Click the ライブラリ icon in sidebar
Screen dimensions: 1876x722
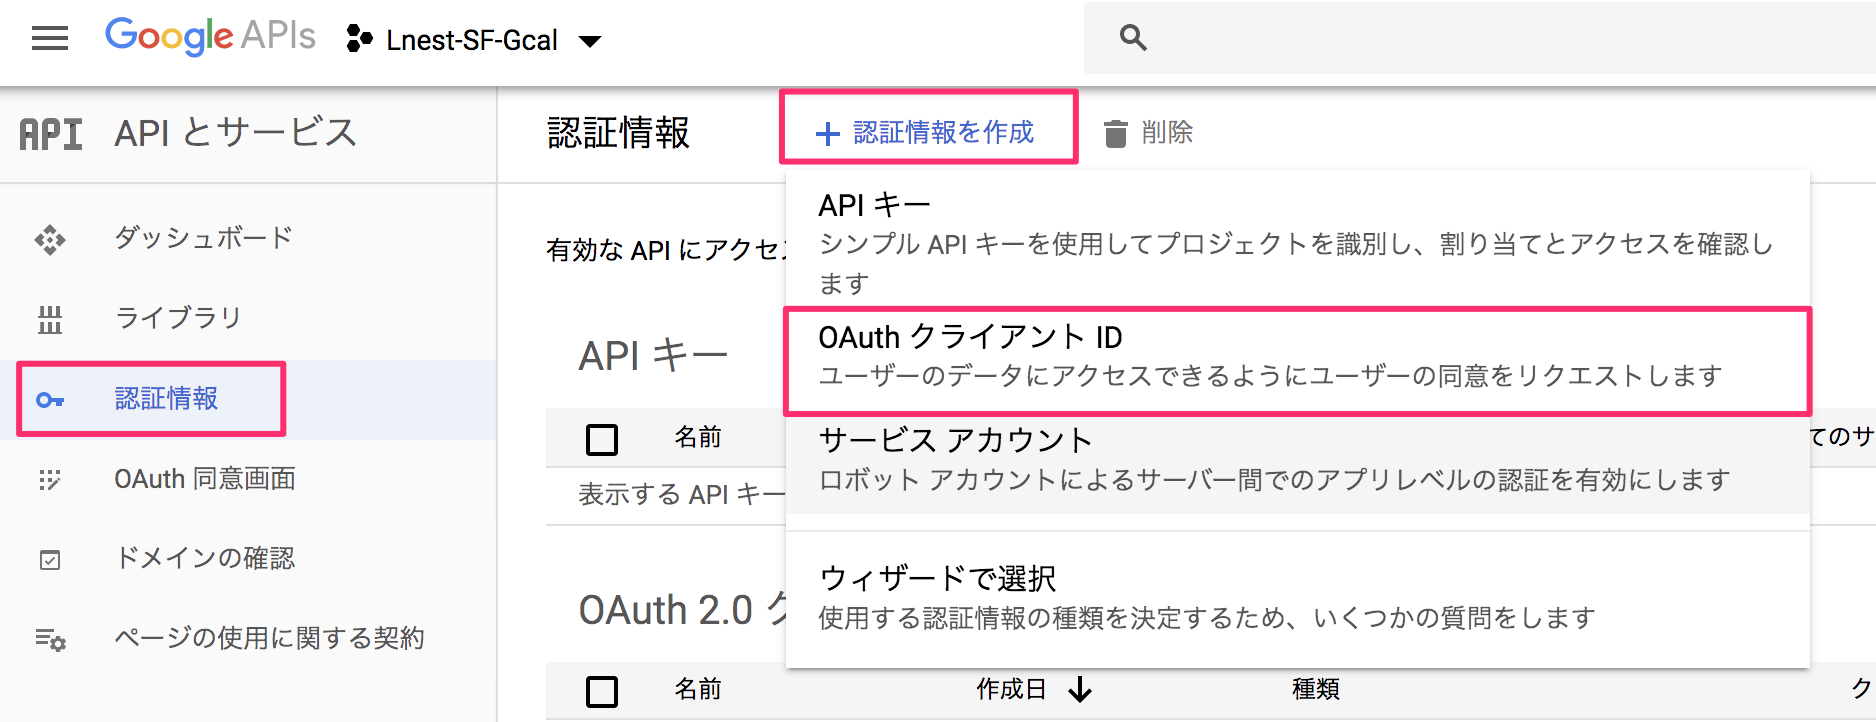tap(50, 320)
